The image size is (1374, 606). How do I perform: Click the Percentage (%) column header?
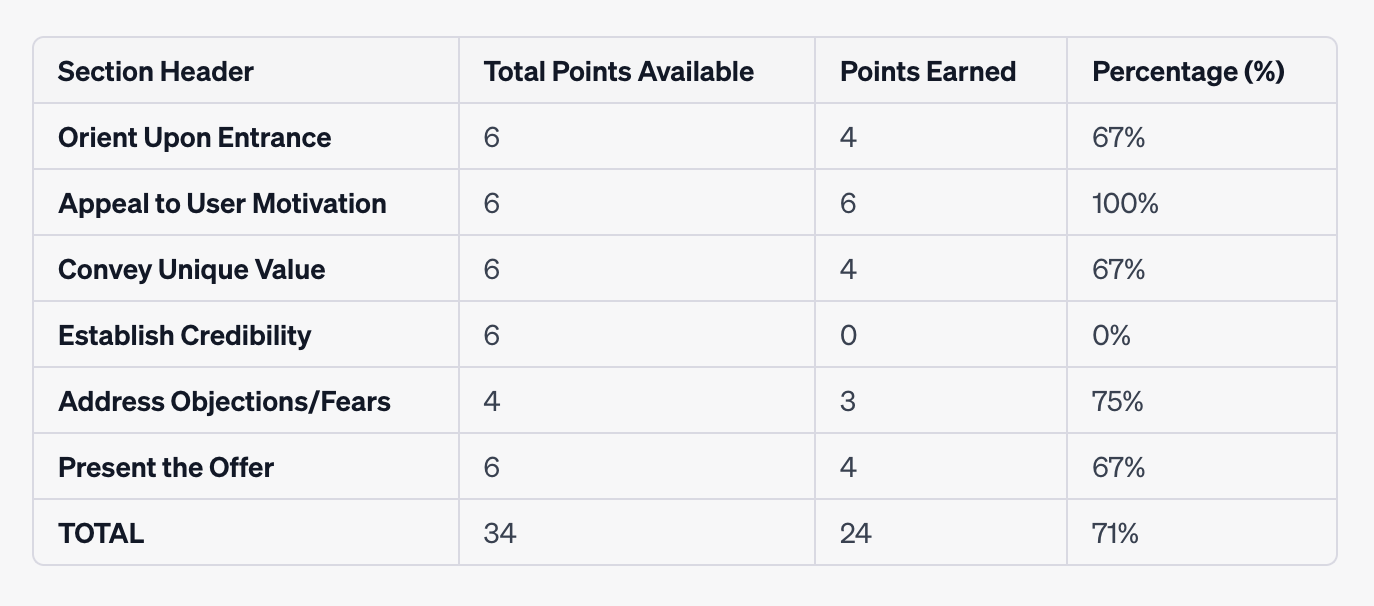(x=1189, y=72)
